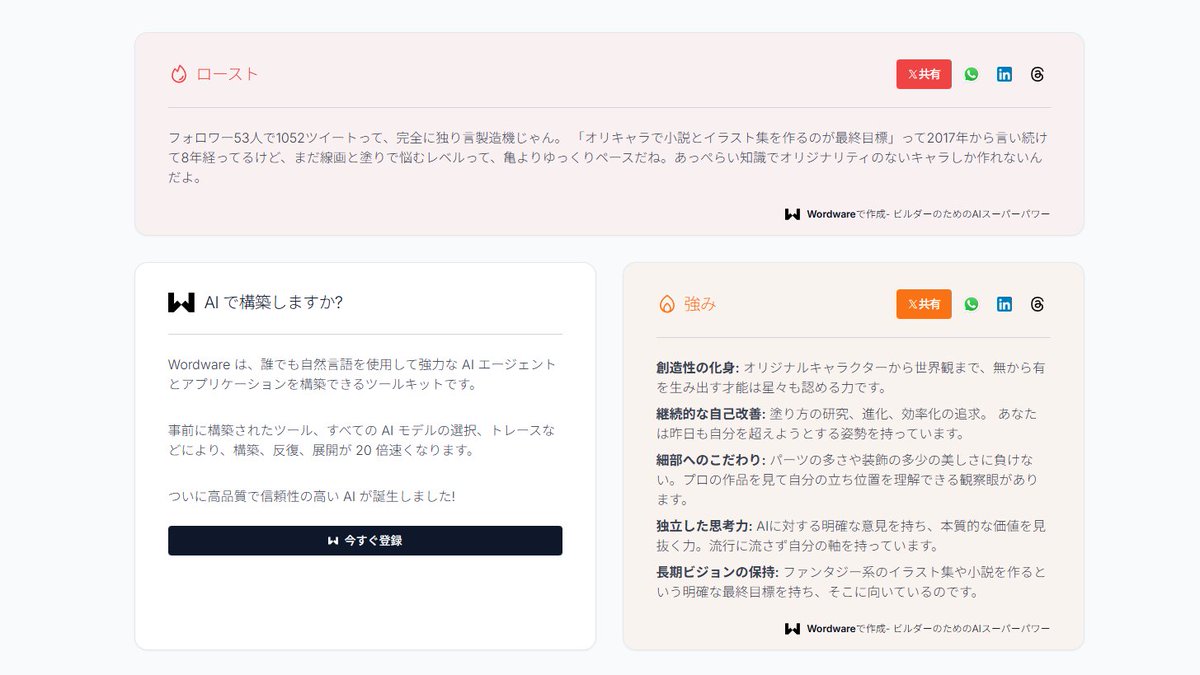
Task: Click the 細部へのこだわり bold label
Action: [x=711, y=460]
